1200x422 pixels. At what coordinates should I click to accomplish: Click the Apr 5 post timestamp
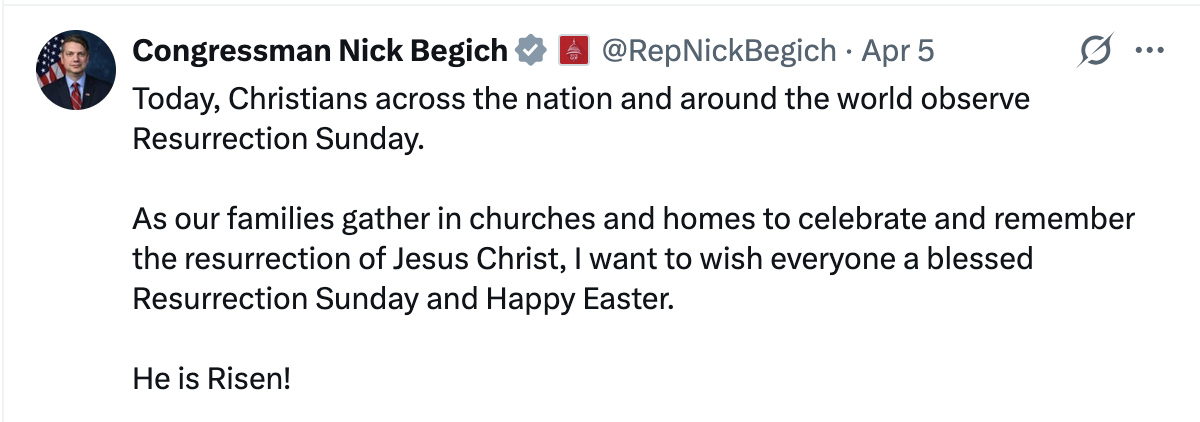(898, 50)
